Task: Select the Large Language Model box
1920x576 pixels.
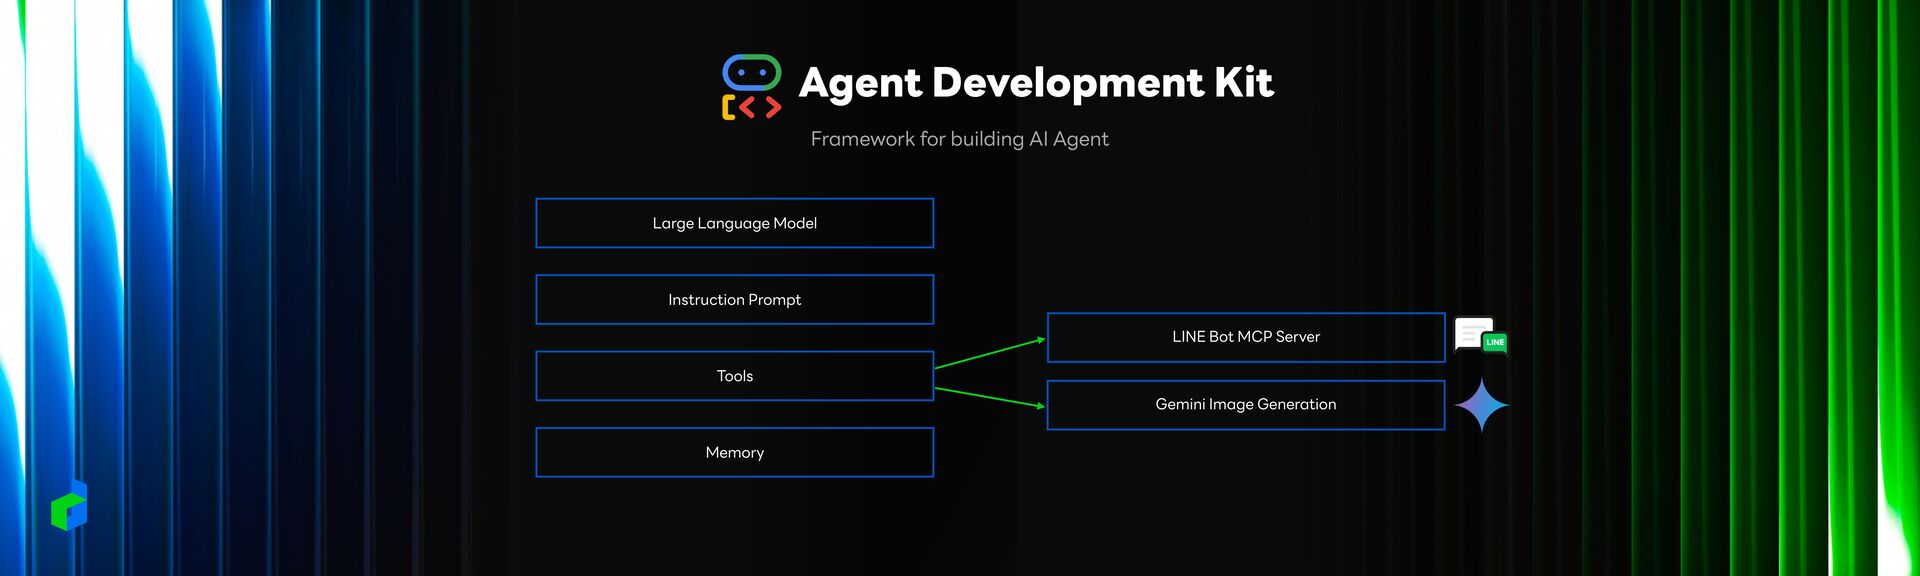Action: coord(735,223)
